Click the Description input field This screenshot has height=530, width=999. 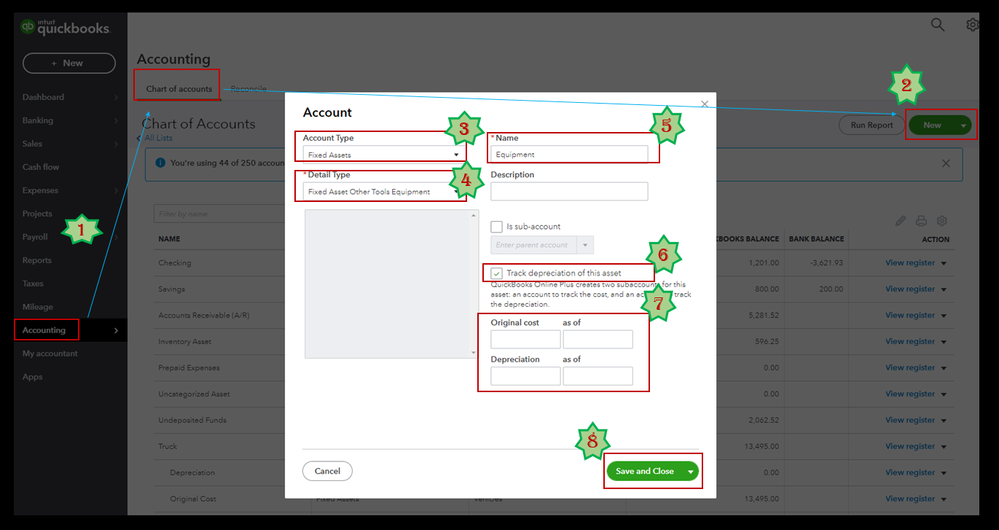[569, 191]
